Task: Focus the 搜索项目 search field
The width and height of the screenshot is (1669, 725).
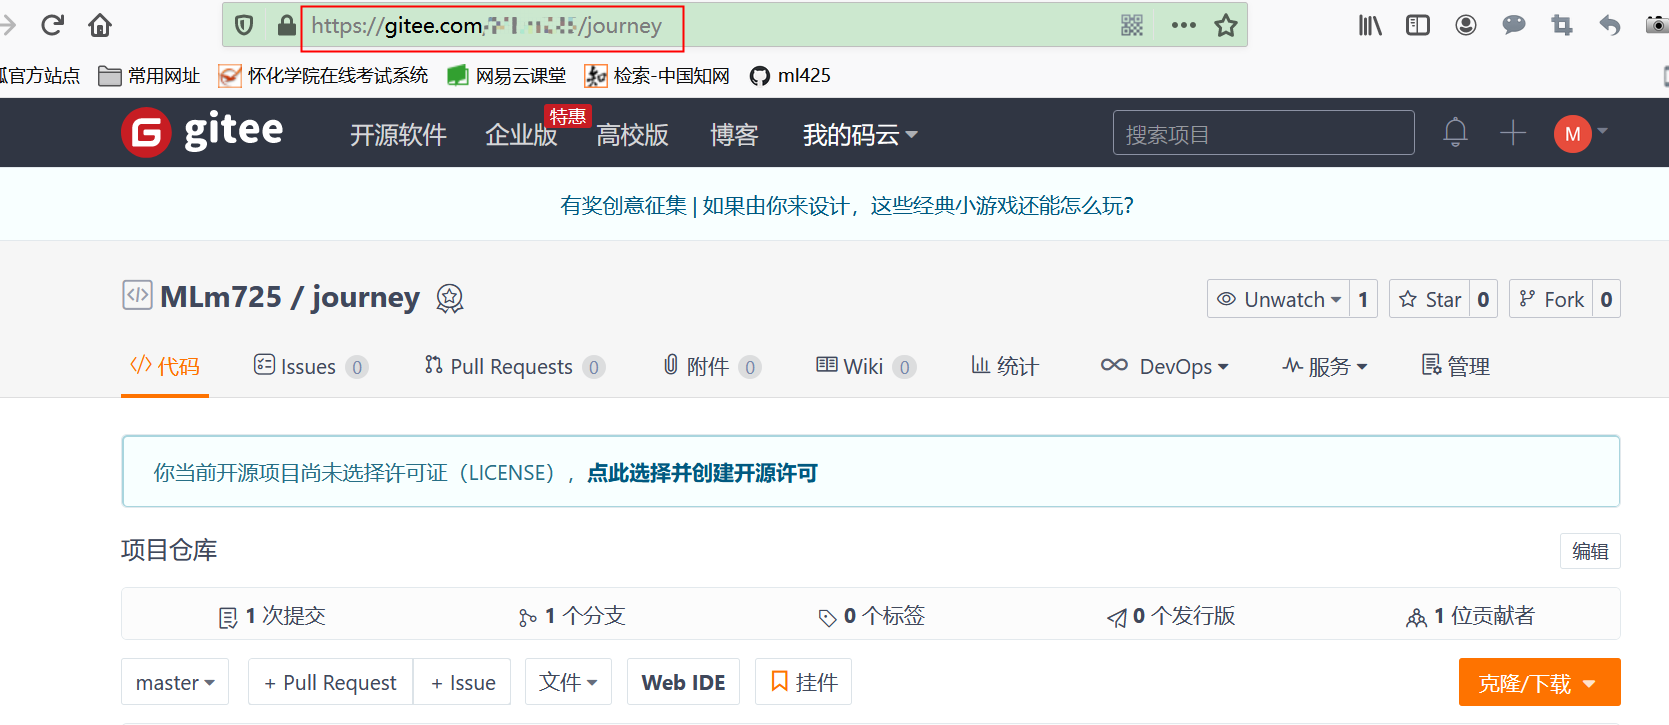Action: pos(1264,133)
